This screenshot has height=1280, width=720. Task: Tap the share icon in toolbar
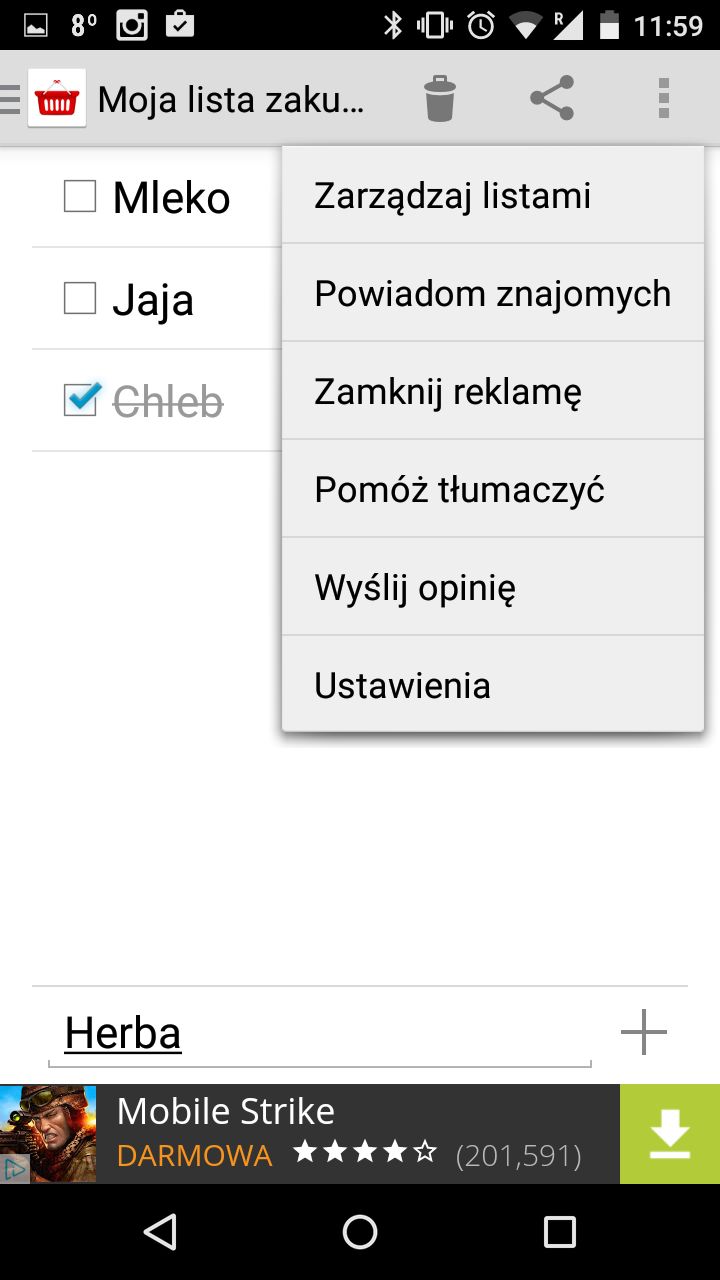coord(552,98)
